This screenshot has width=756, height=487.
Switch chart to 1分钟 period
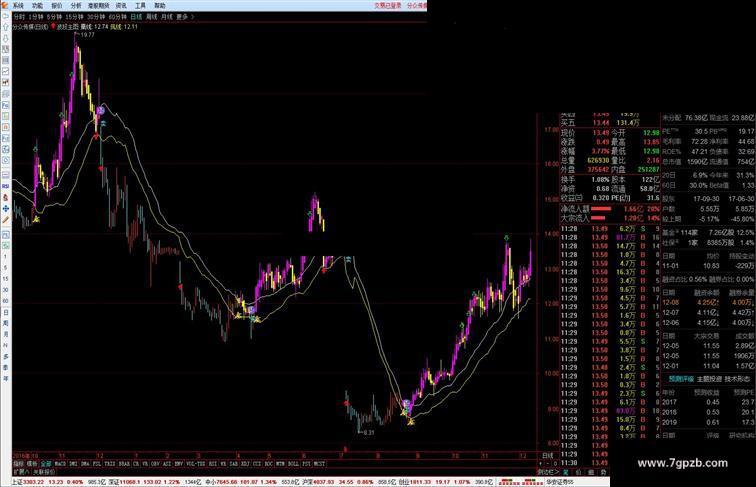pyautogui.click(x=36, y=16)
